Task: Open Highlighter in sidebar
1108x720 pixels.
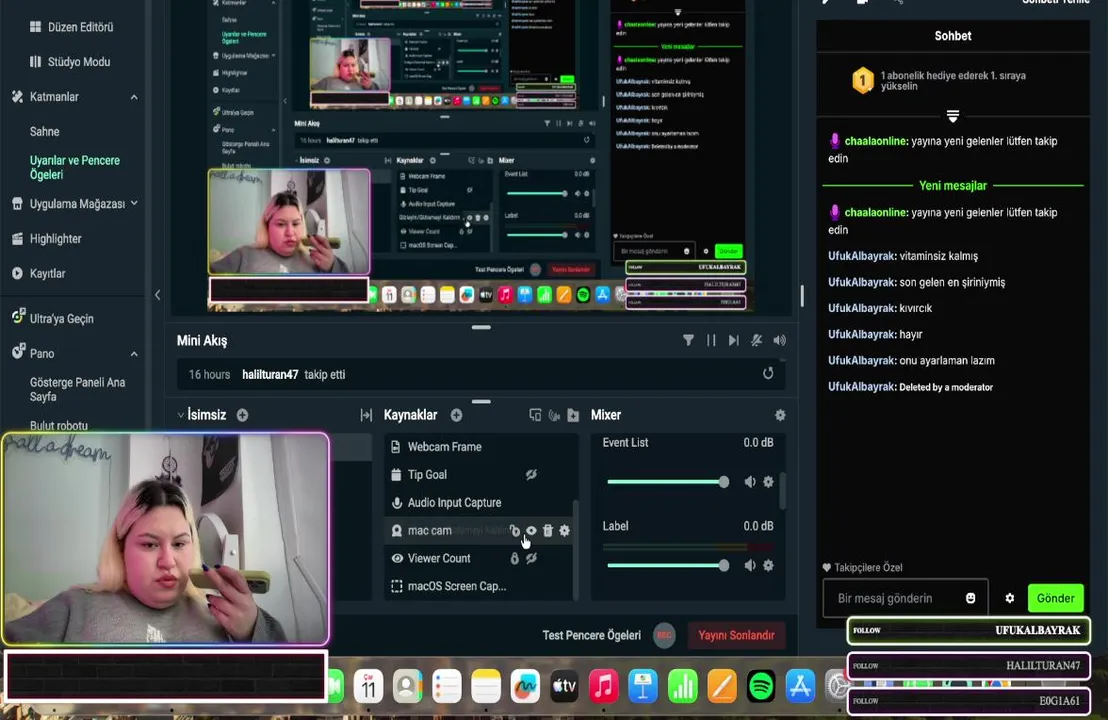Action: (x=48, y=239)
